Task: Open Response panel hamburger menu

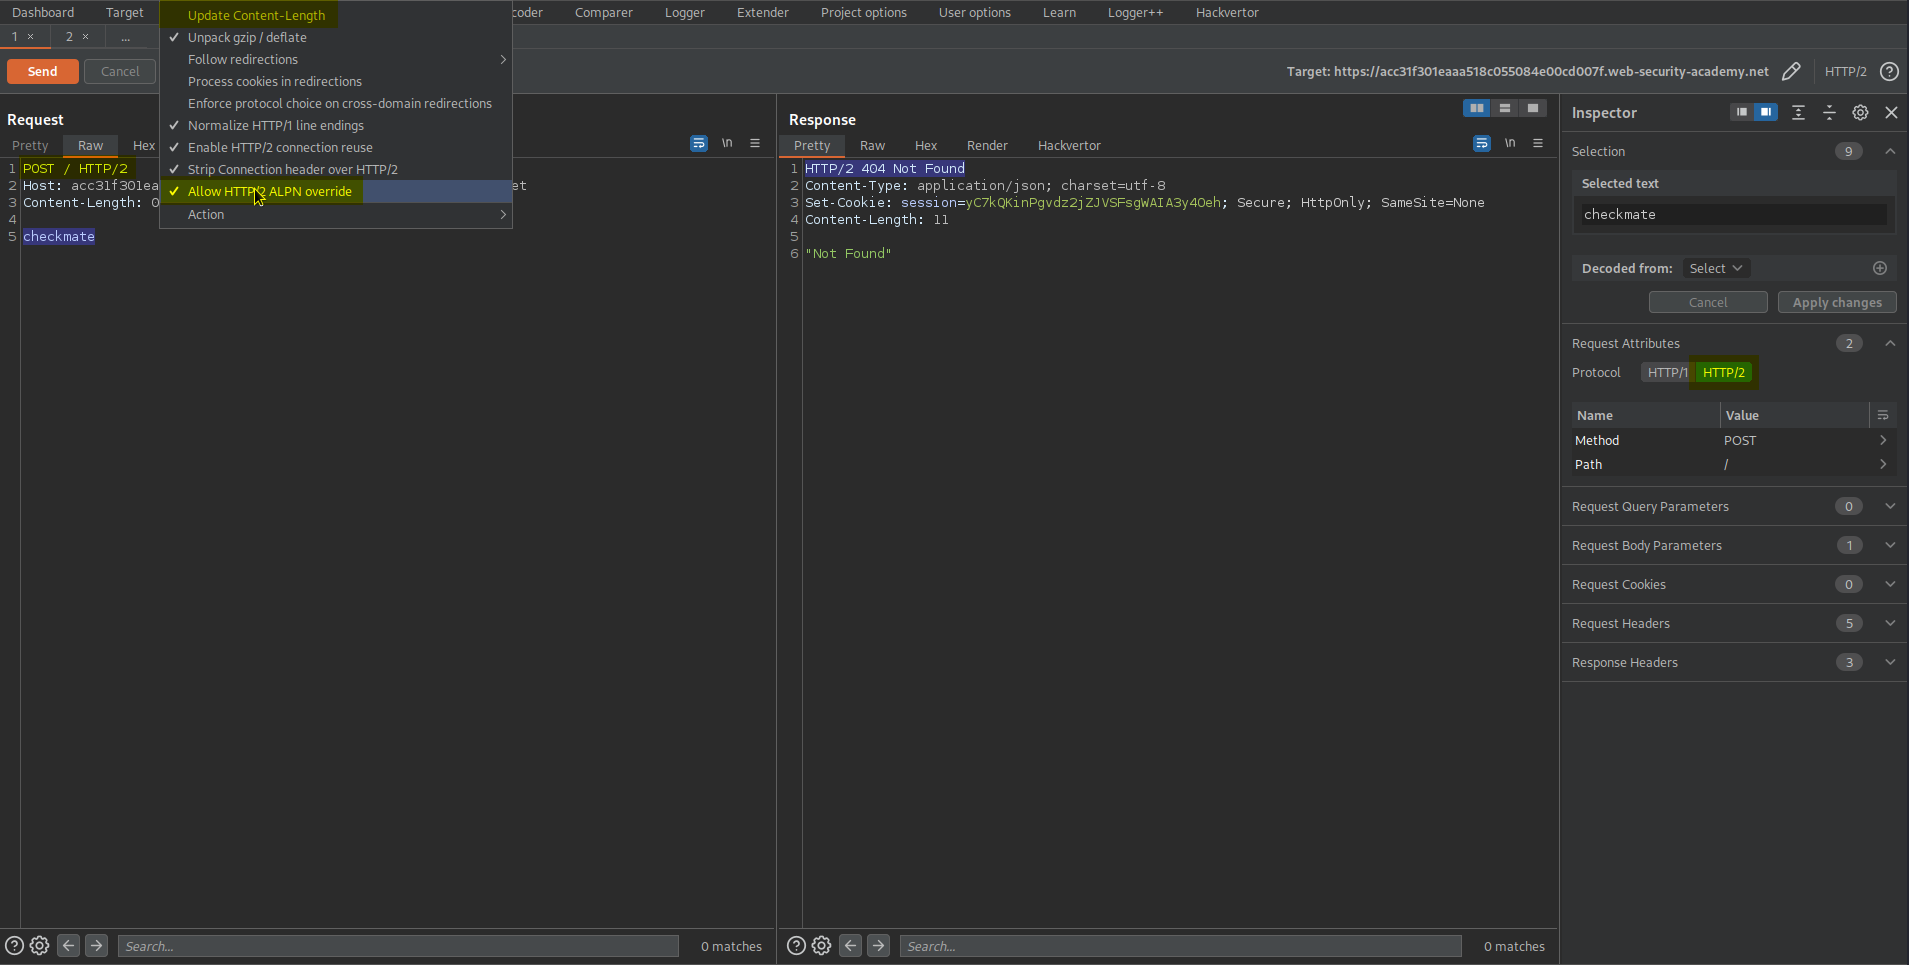Action: (x=1538, y=144)
